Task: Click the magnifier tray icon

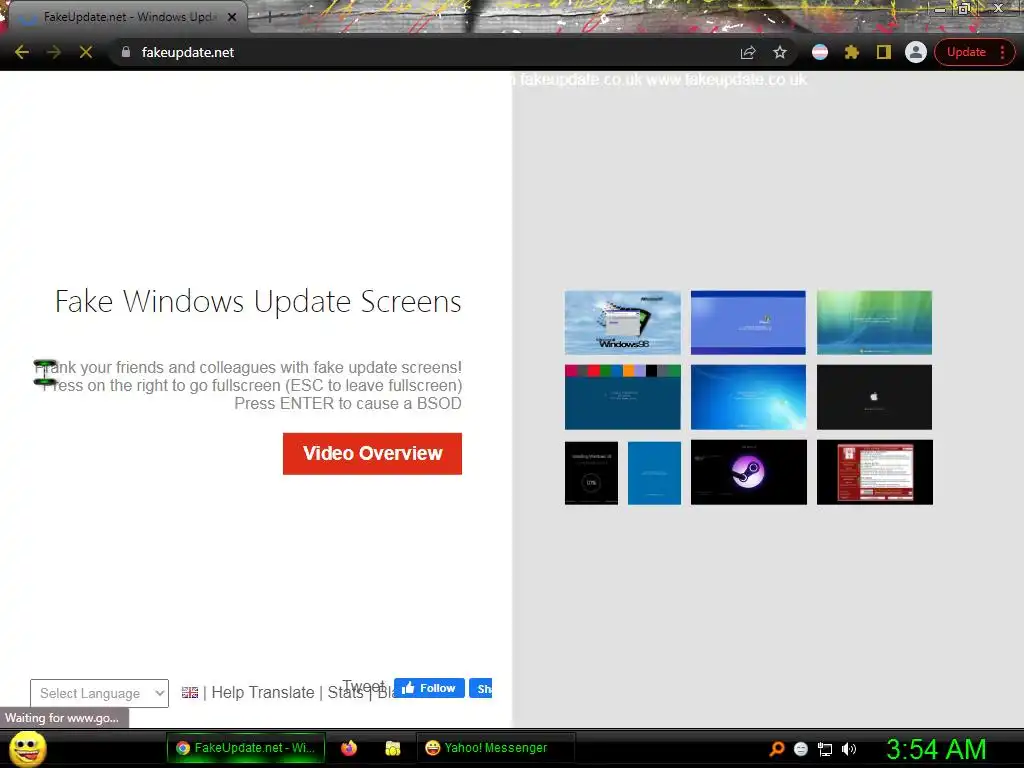Action: pos(776,749)
